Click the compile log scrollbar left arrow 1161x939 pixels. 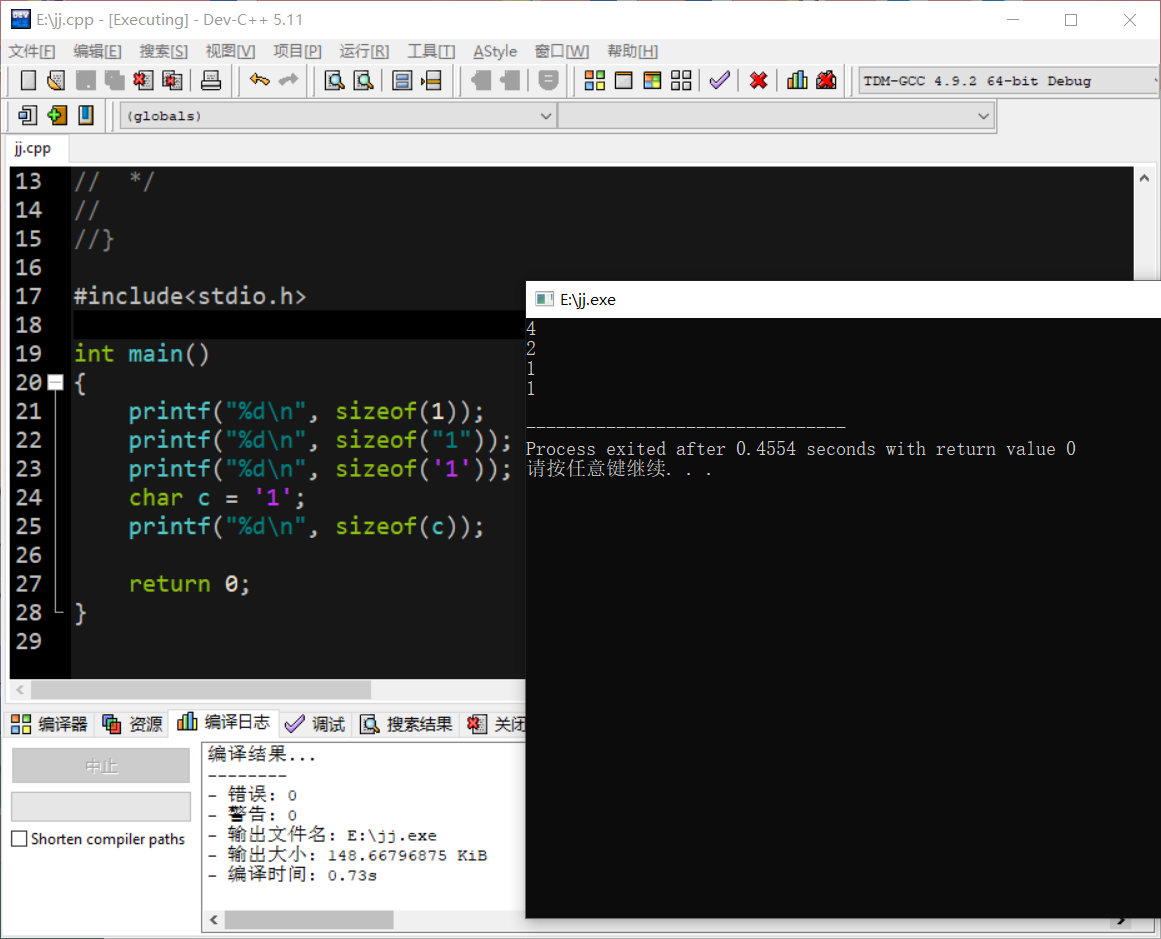click(214, 920)
